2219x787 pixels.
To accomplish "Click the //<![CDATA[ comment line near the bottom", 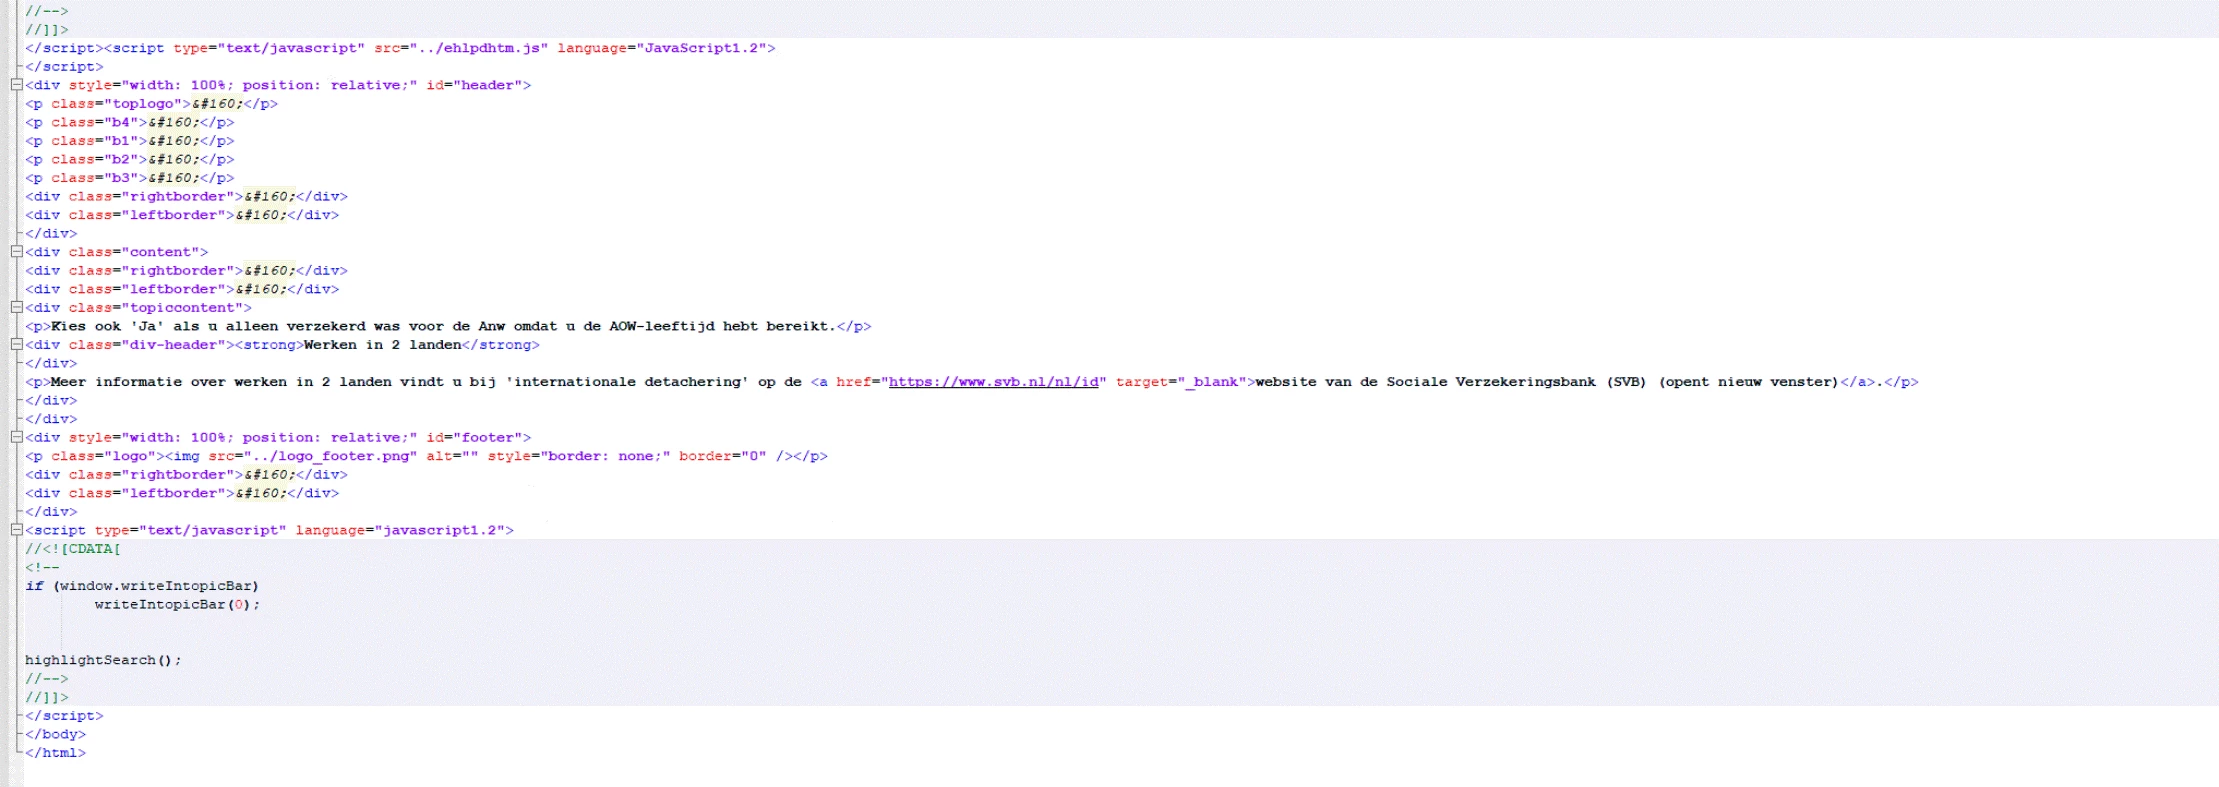I will click(x=73, y=549).
